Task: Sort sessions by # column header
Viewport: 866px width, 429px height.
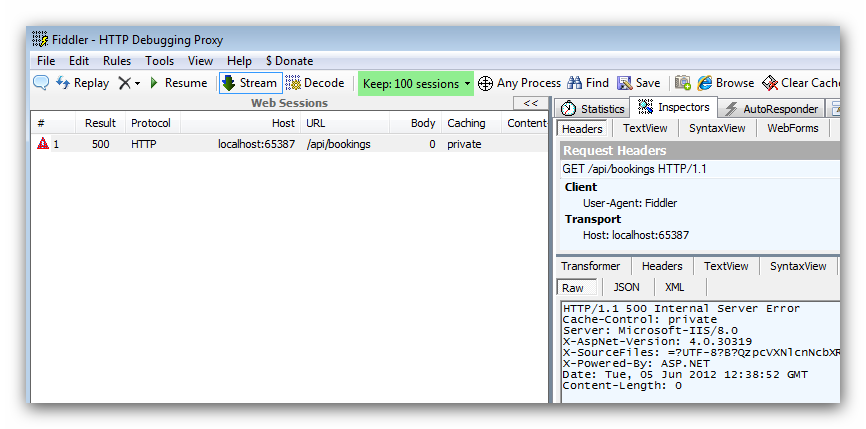Action: pyautogui.click(x=53, y=123)
